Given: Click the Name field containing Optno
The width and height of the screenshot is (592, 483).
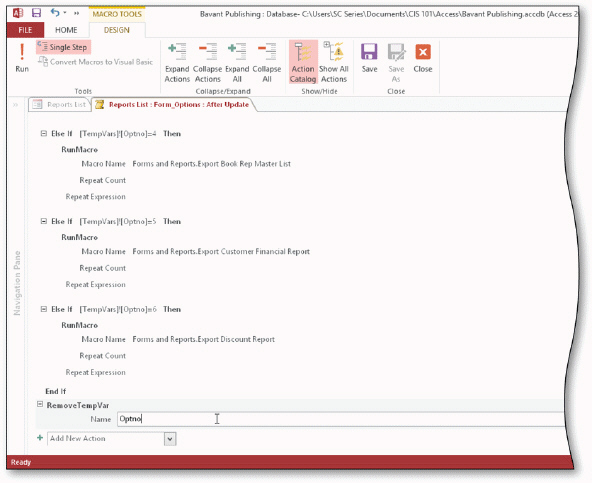Looking at the screenshot, I should pyautogui.click(x=341, y=419).
